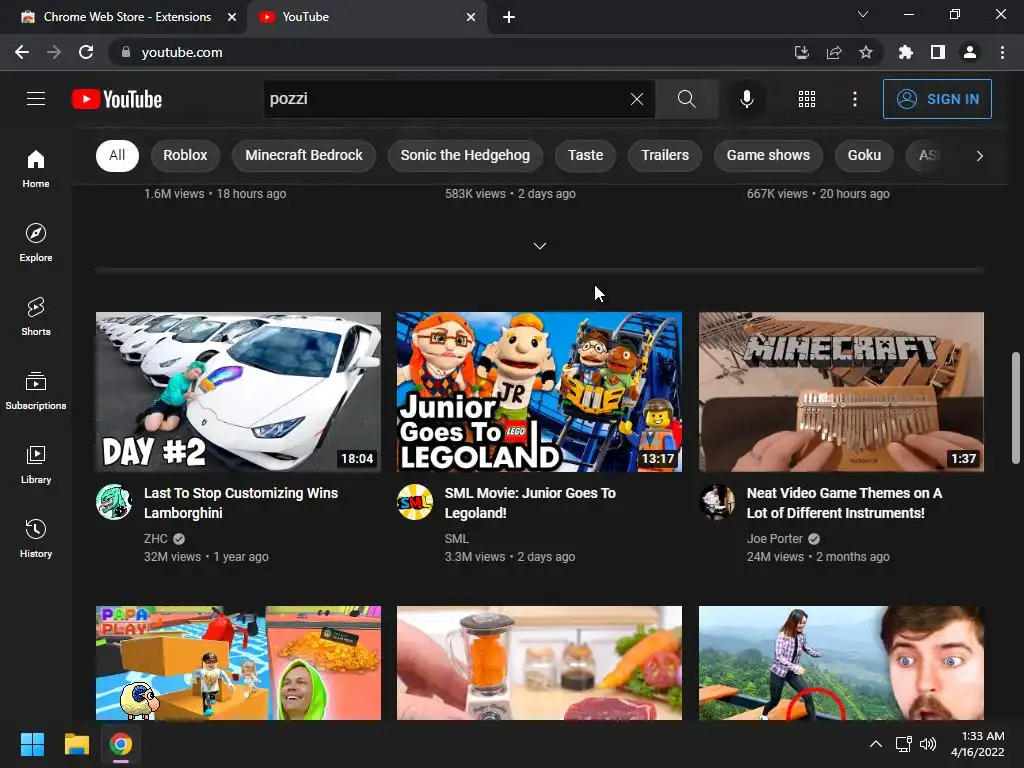
Task: Clear the search box with X
Action: pos(637,99)
